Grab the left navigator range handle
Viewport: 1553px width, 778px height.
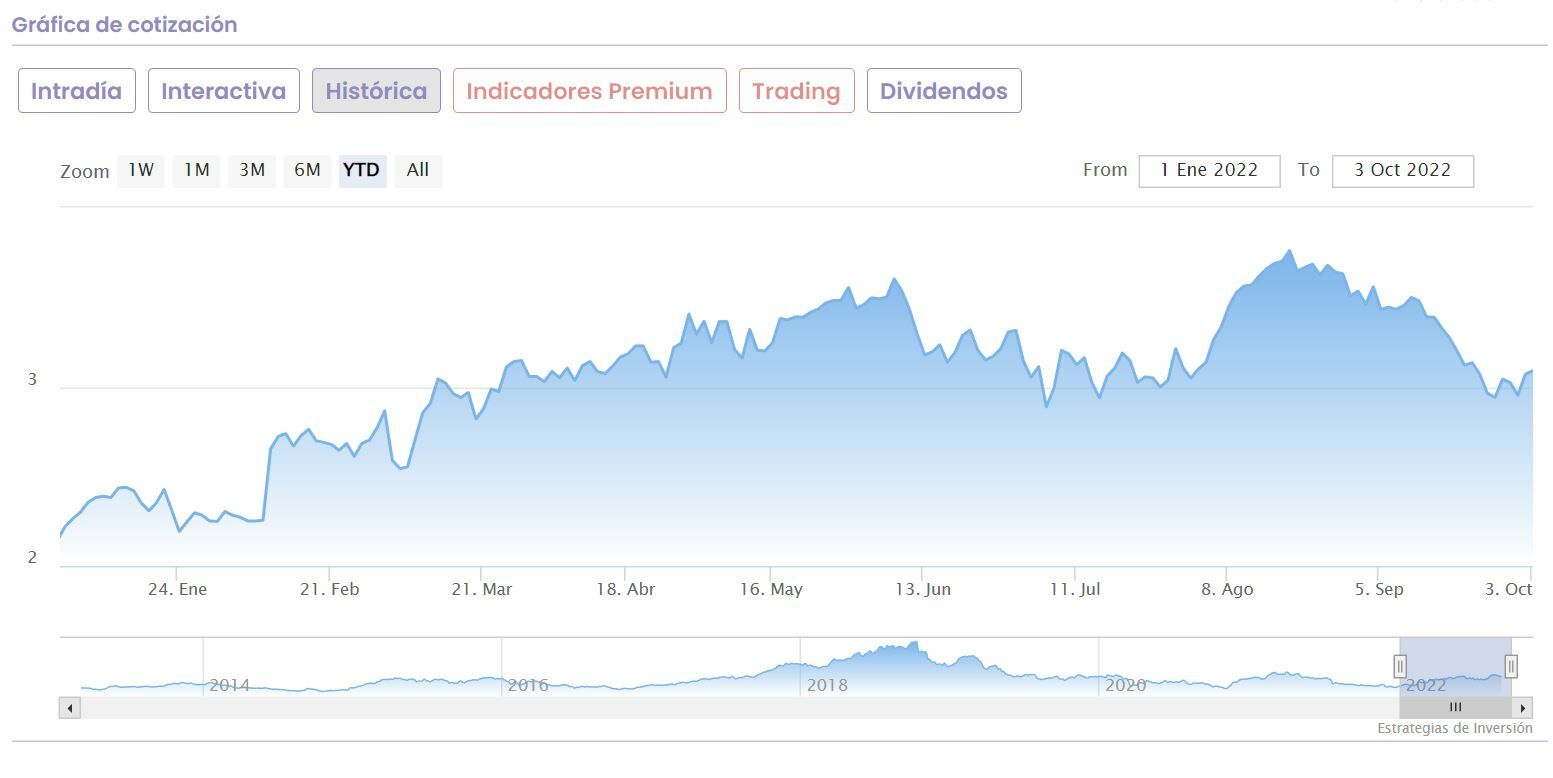pyautogui.click(x=1400, y=666)
